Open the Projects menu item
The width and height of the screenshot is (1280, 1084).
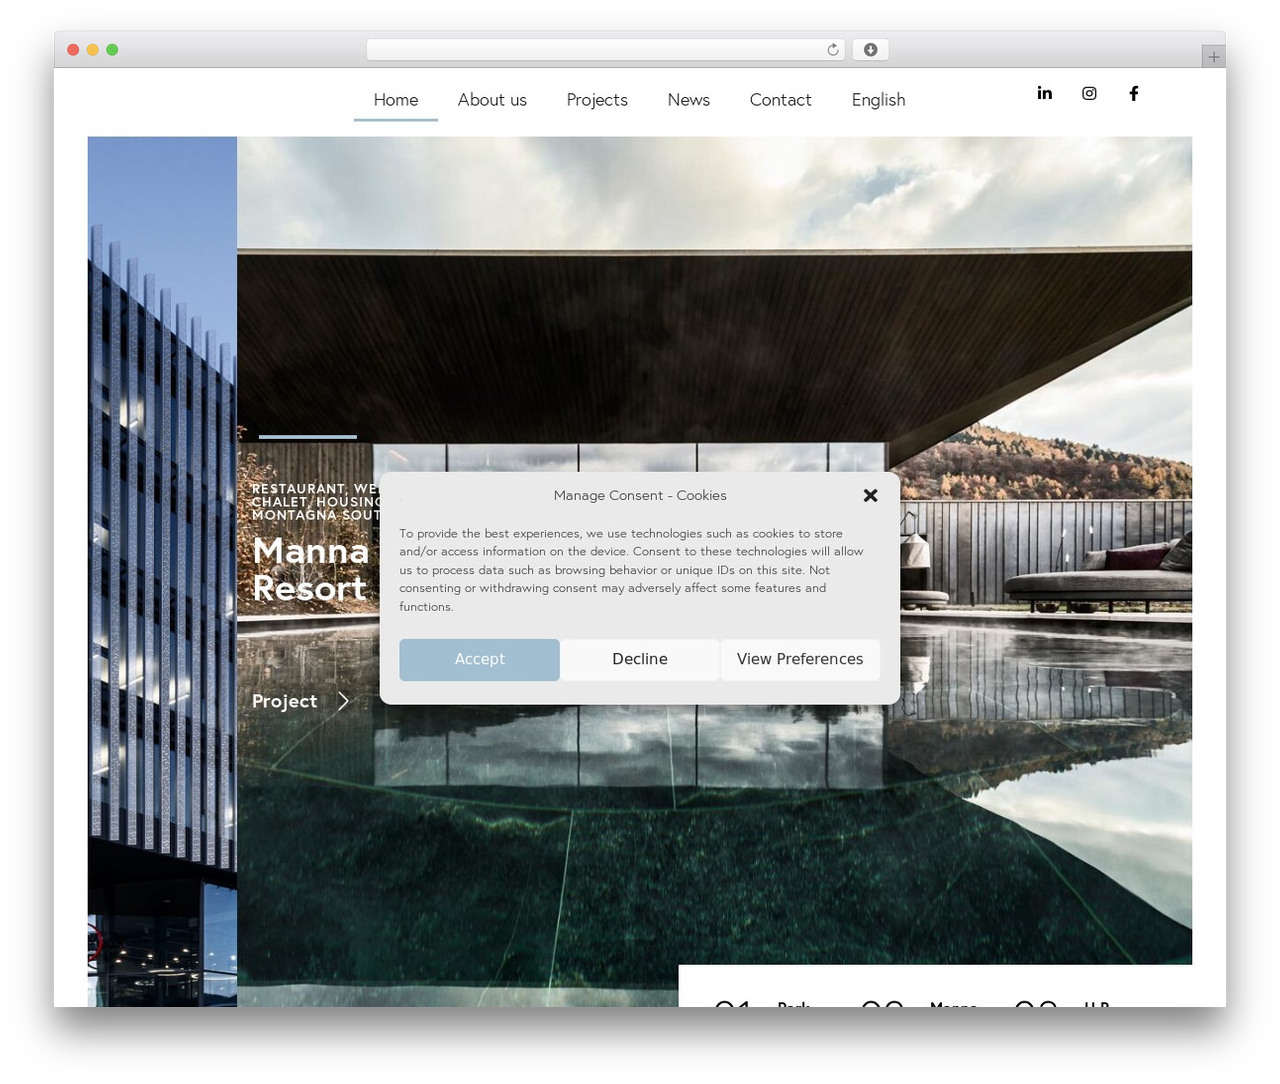click(597, 100)
